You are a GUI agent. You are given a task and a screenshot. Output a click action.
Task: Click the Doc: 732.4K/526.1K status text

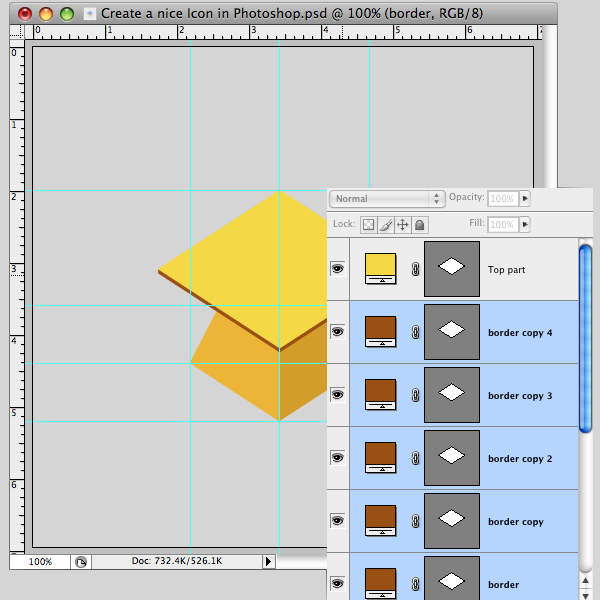coord(177,561)
